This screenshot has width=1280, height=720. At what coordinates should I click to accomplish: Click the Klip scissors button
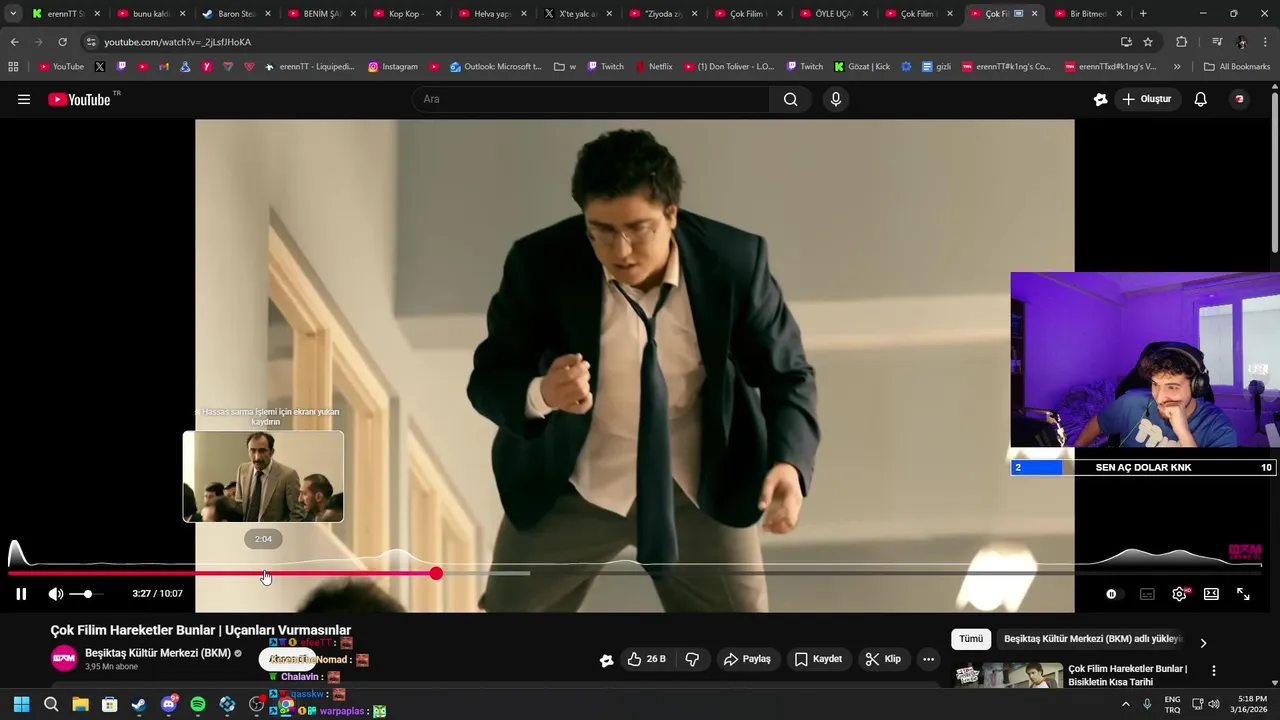[883, 659]
